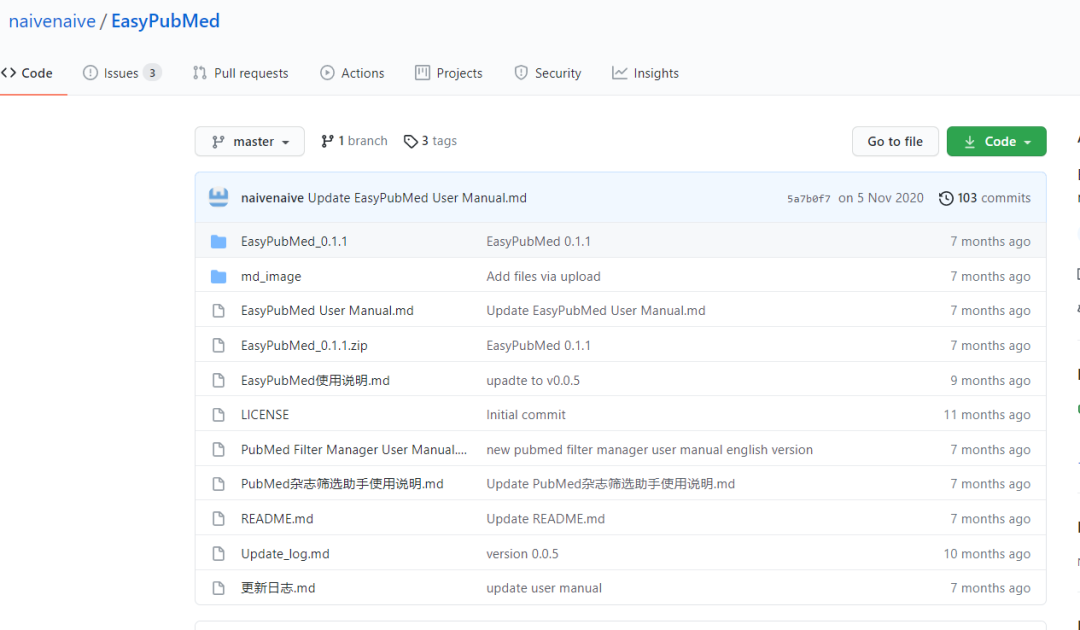Click file icon for EasyPubMed使用说明.md
This screenshot has height=630, width=1080.
click(218, 380)
